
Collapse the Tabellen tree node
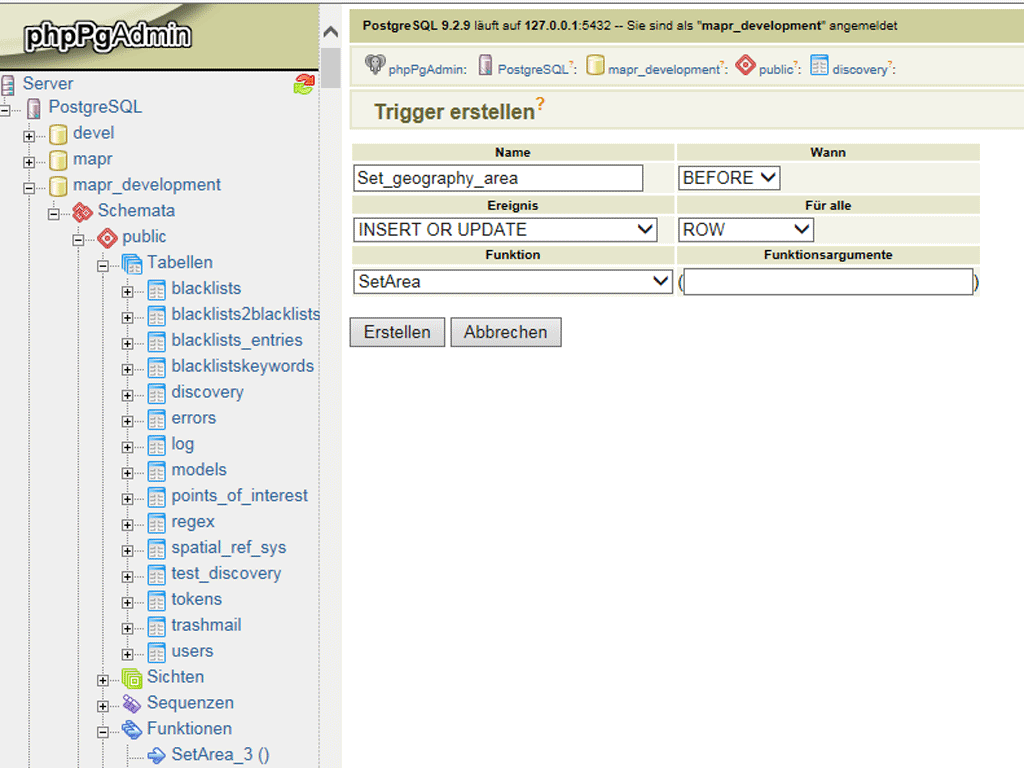pos(103,264)
